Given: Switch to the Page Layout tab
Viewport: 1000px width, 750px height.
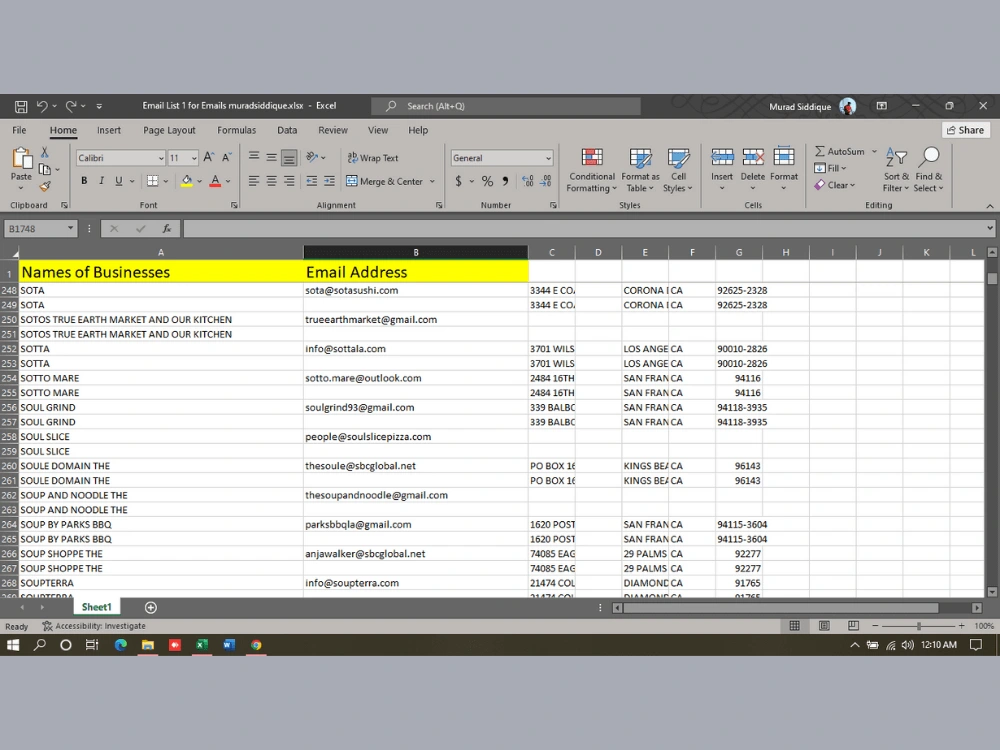Looking at the screenshot, I should pyautogui.click(x=169, y=130).
